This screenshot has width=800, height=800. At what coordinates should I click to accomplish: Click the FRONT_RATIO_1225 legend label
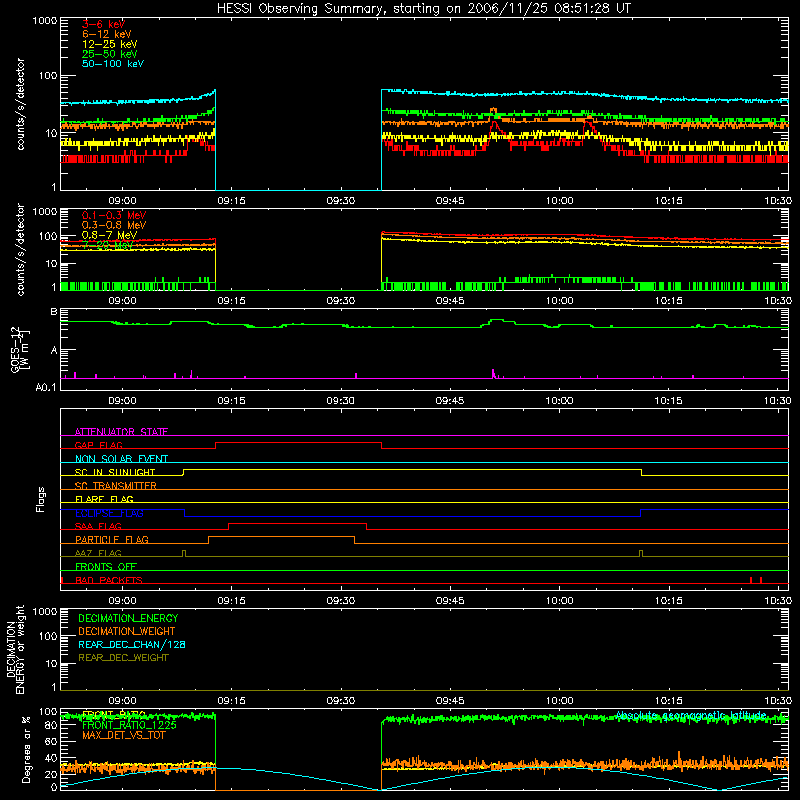point(129,725)
